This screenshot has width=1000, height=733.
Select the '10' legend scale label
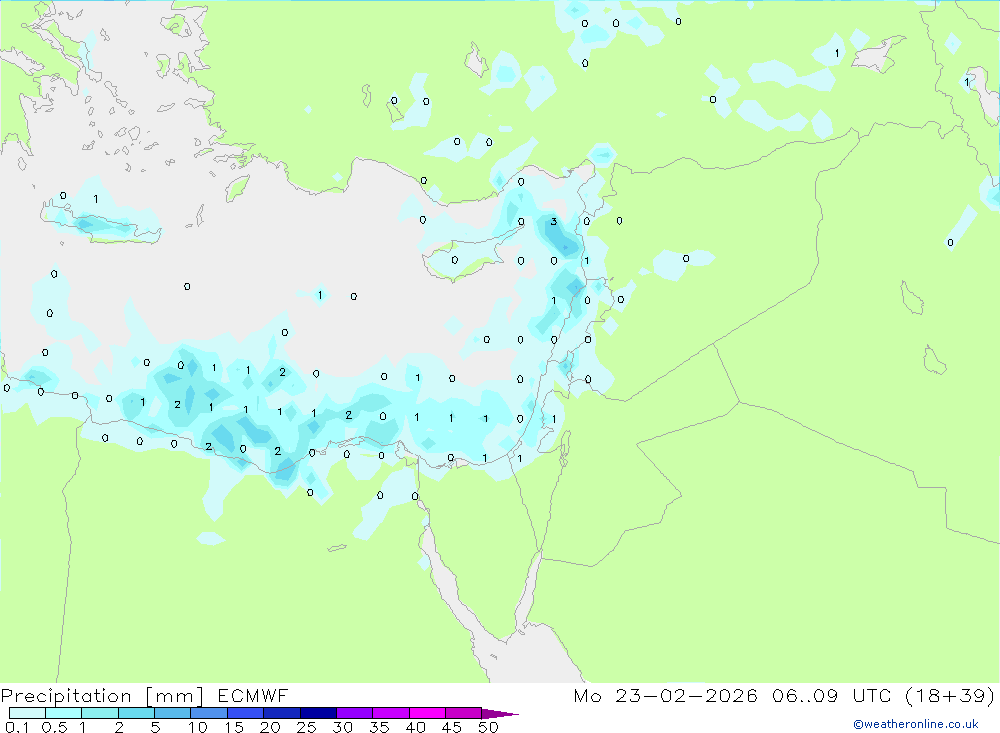point(198,727)
